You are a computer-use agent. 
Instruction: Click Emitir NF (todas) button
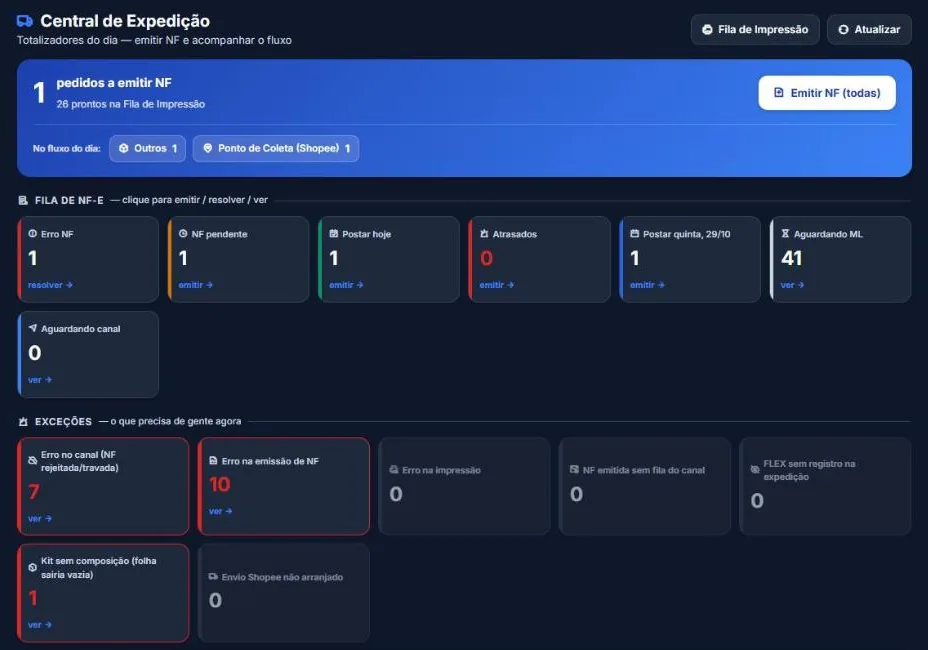827,93
